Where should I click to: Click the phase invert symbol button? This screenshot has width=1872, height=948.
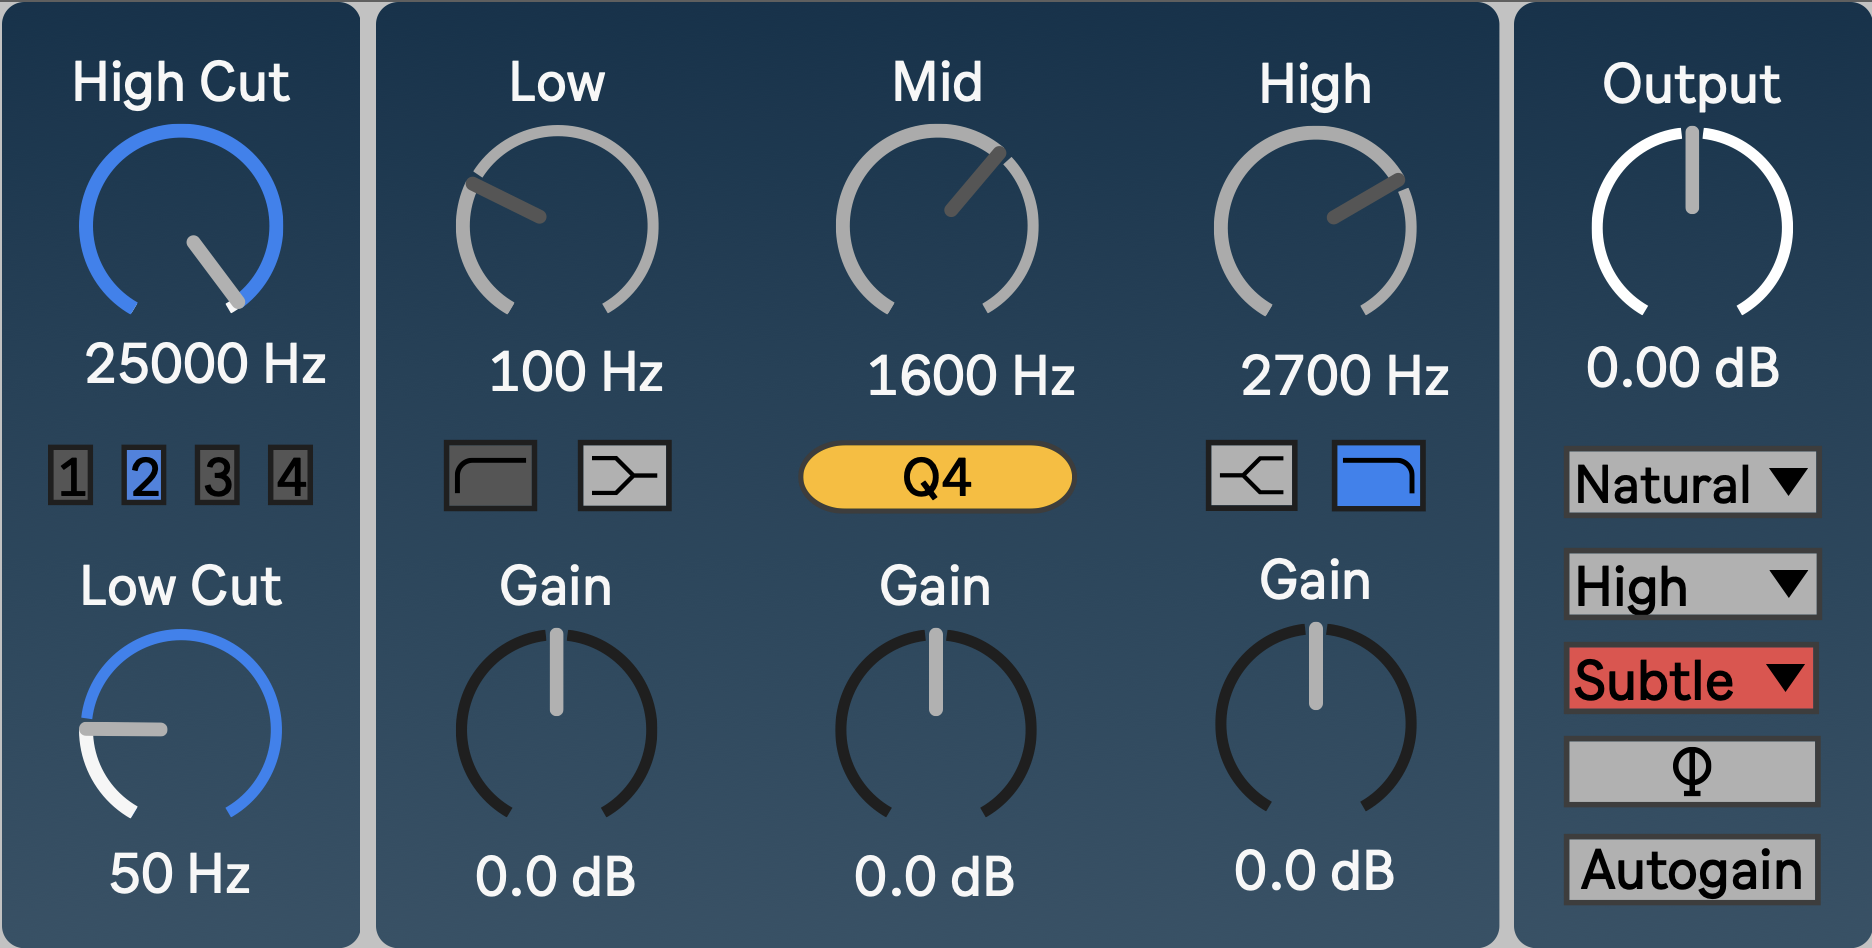tap(1691, 771)
